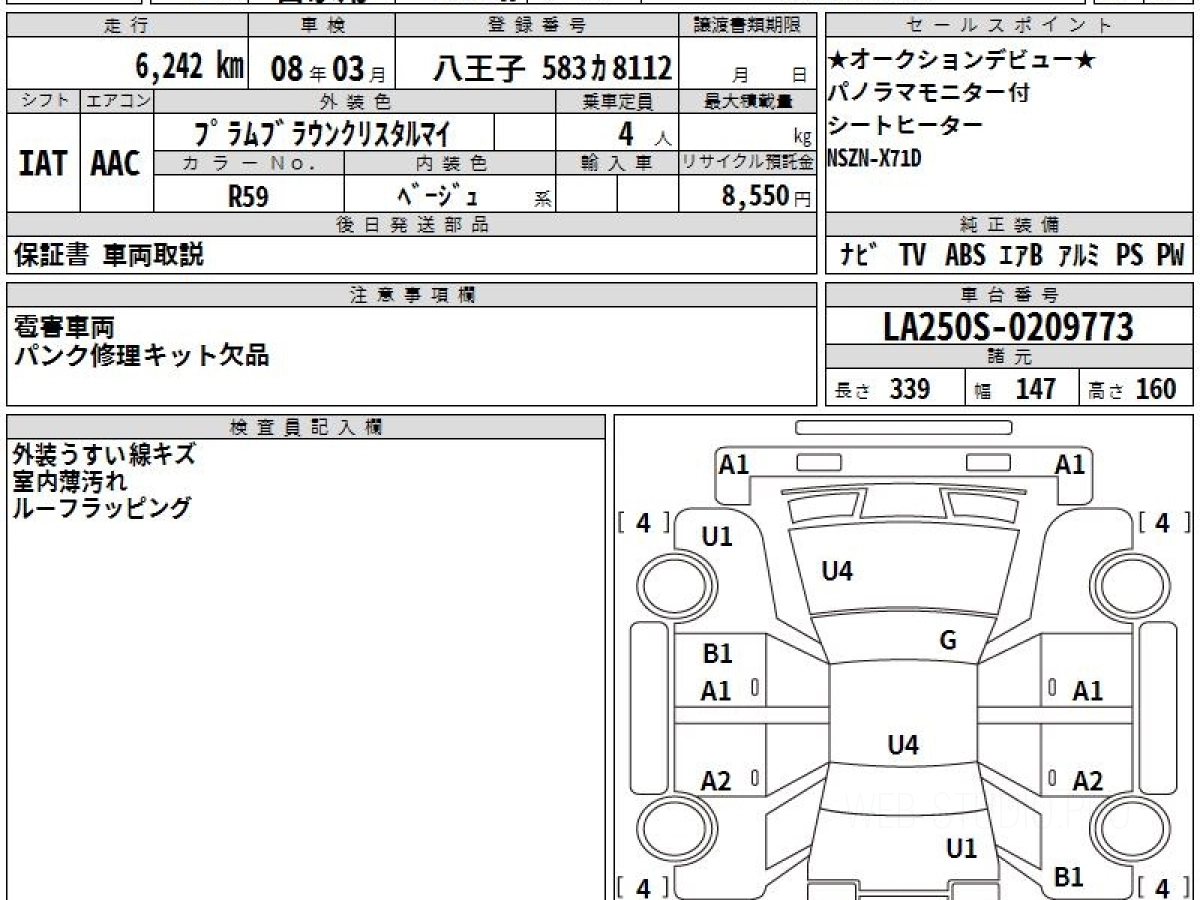Click the B1 mark on the front door

point(717,654)
